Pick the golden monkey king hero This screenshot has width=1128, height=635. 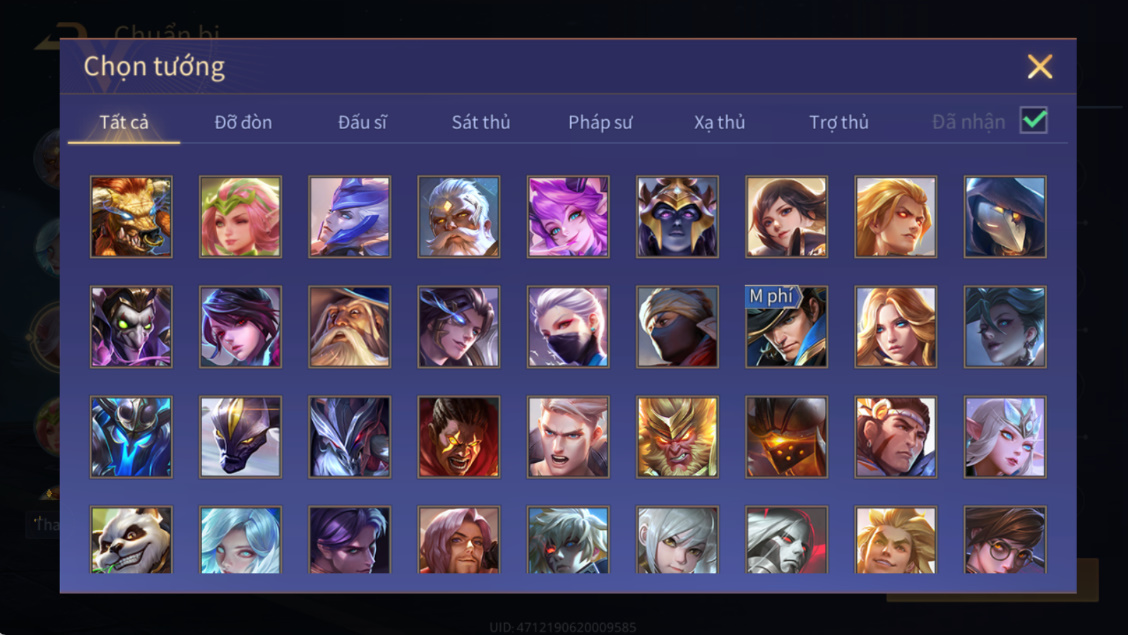(x=677, y=437)
